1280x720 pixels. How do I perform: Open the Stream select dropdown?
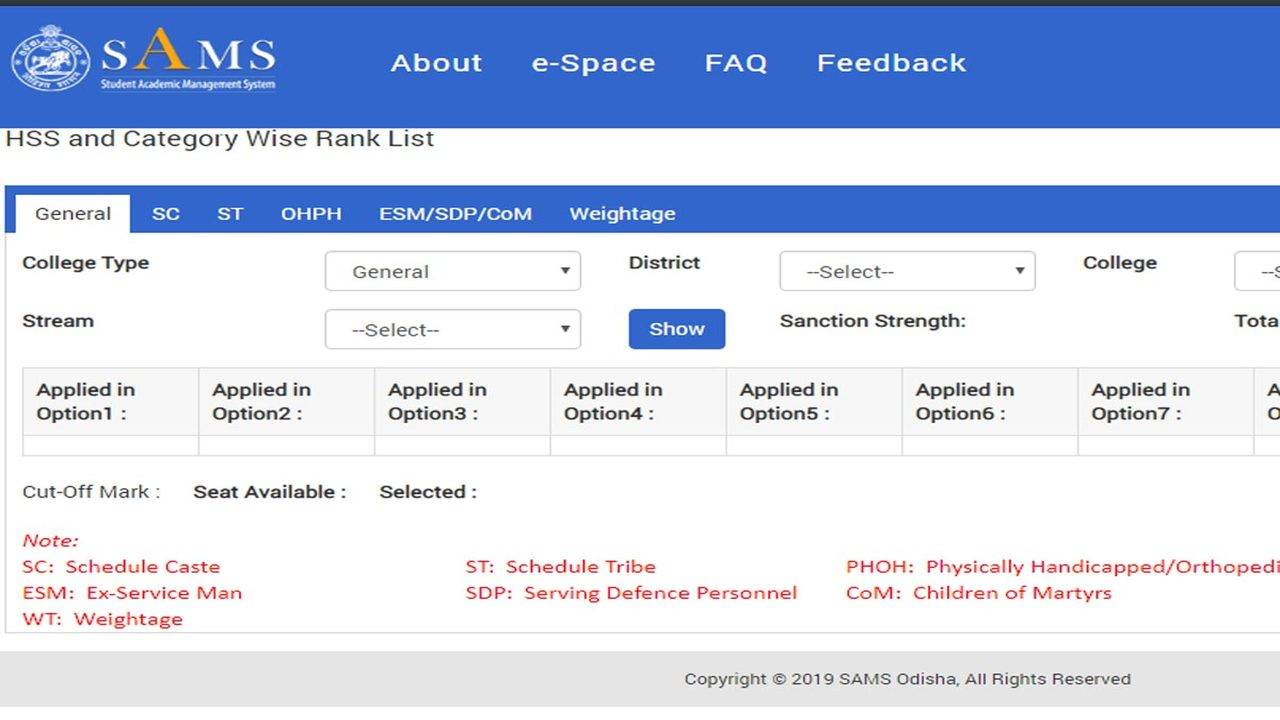[453, 330]
